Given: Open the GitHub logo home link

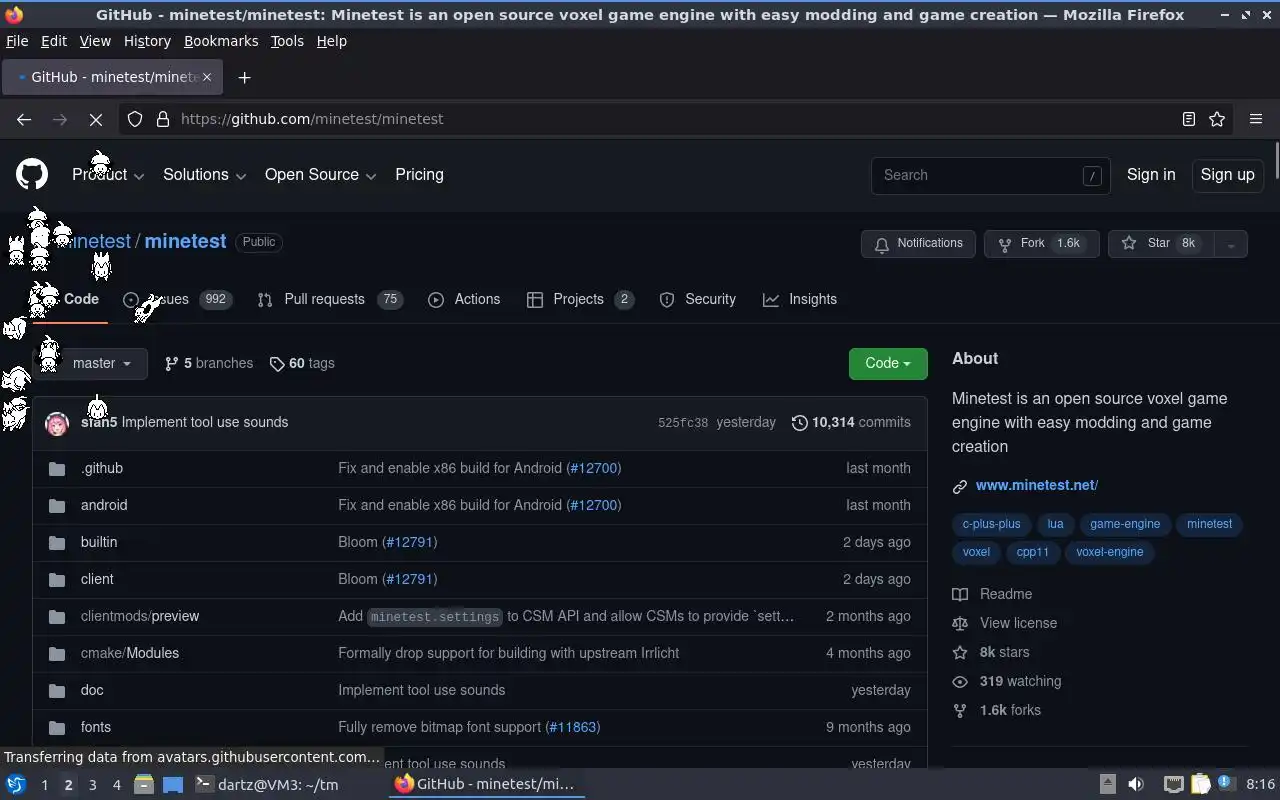Looking at the screenshot, I should coord(32,174).
